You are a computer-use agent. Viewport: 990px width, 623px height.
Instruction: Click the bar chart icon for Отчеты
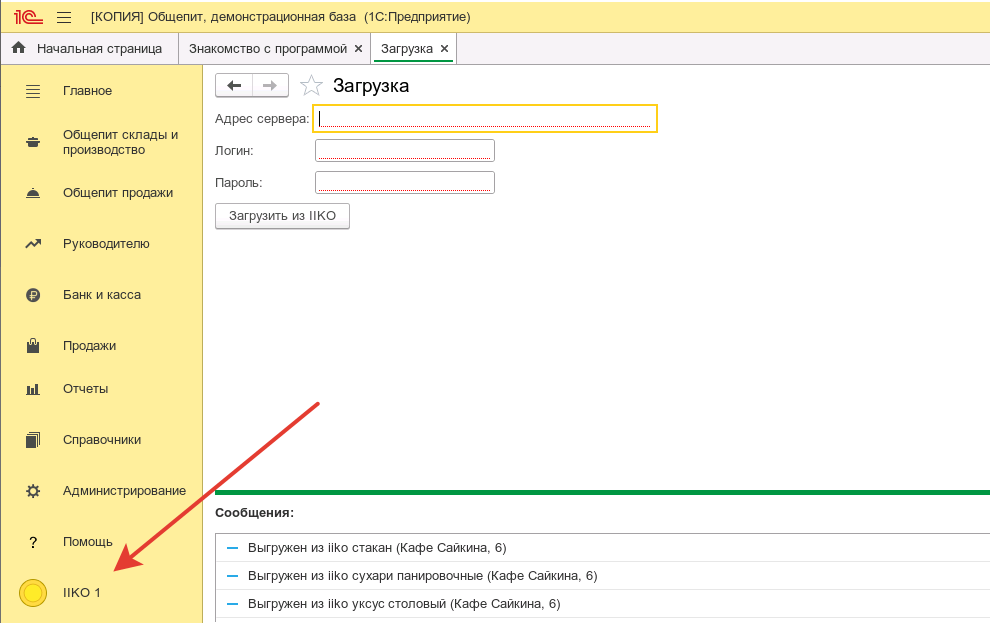(33, 389)
